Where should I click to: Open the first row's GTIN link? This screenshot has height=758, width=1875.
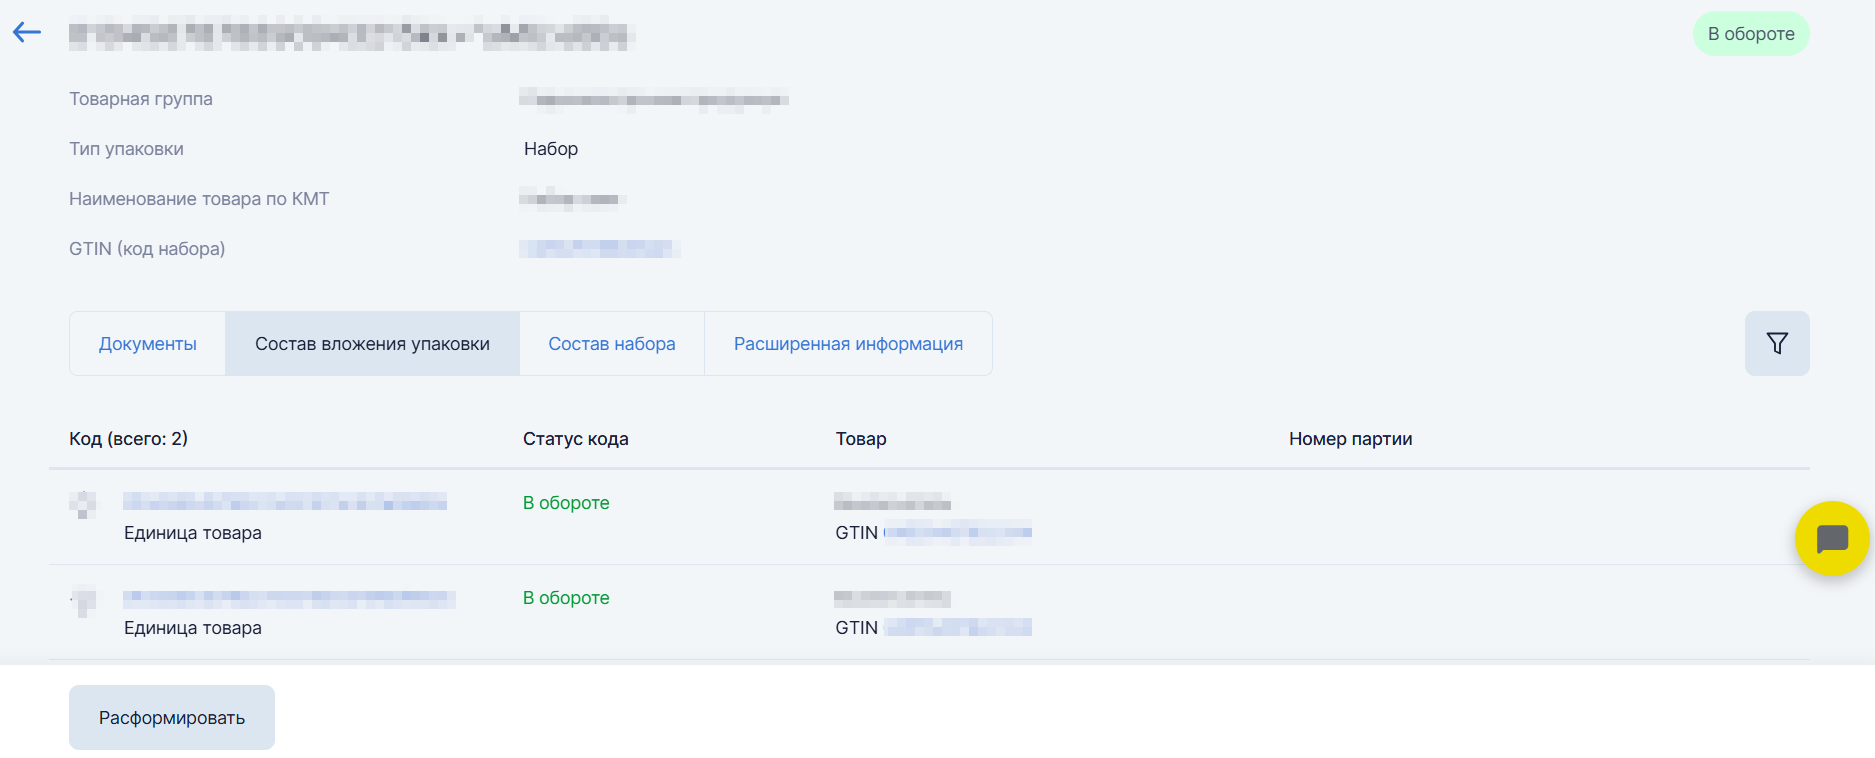[x=958, y=533]
